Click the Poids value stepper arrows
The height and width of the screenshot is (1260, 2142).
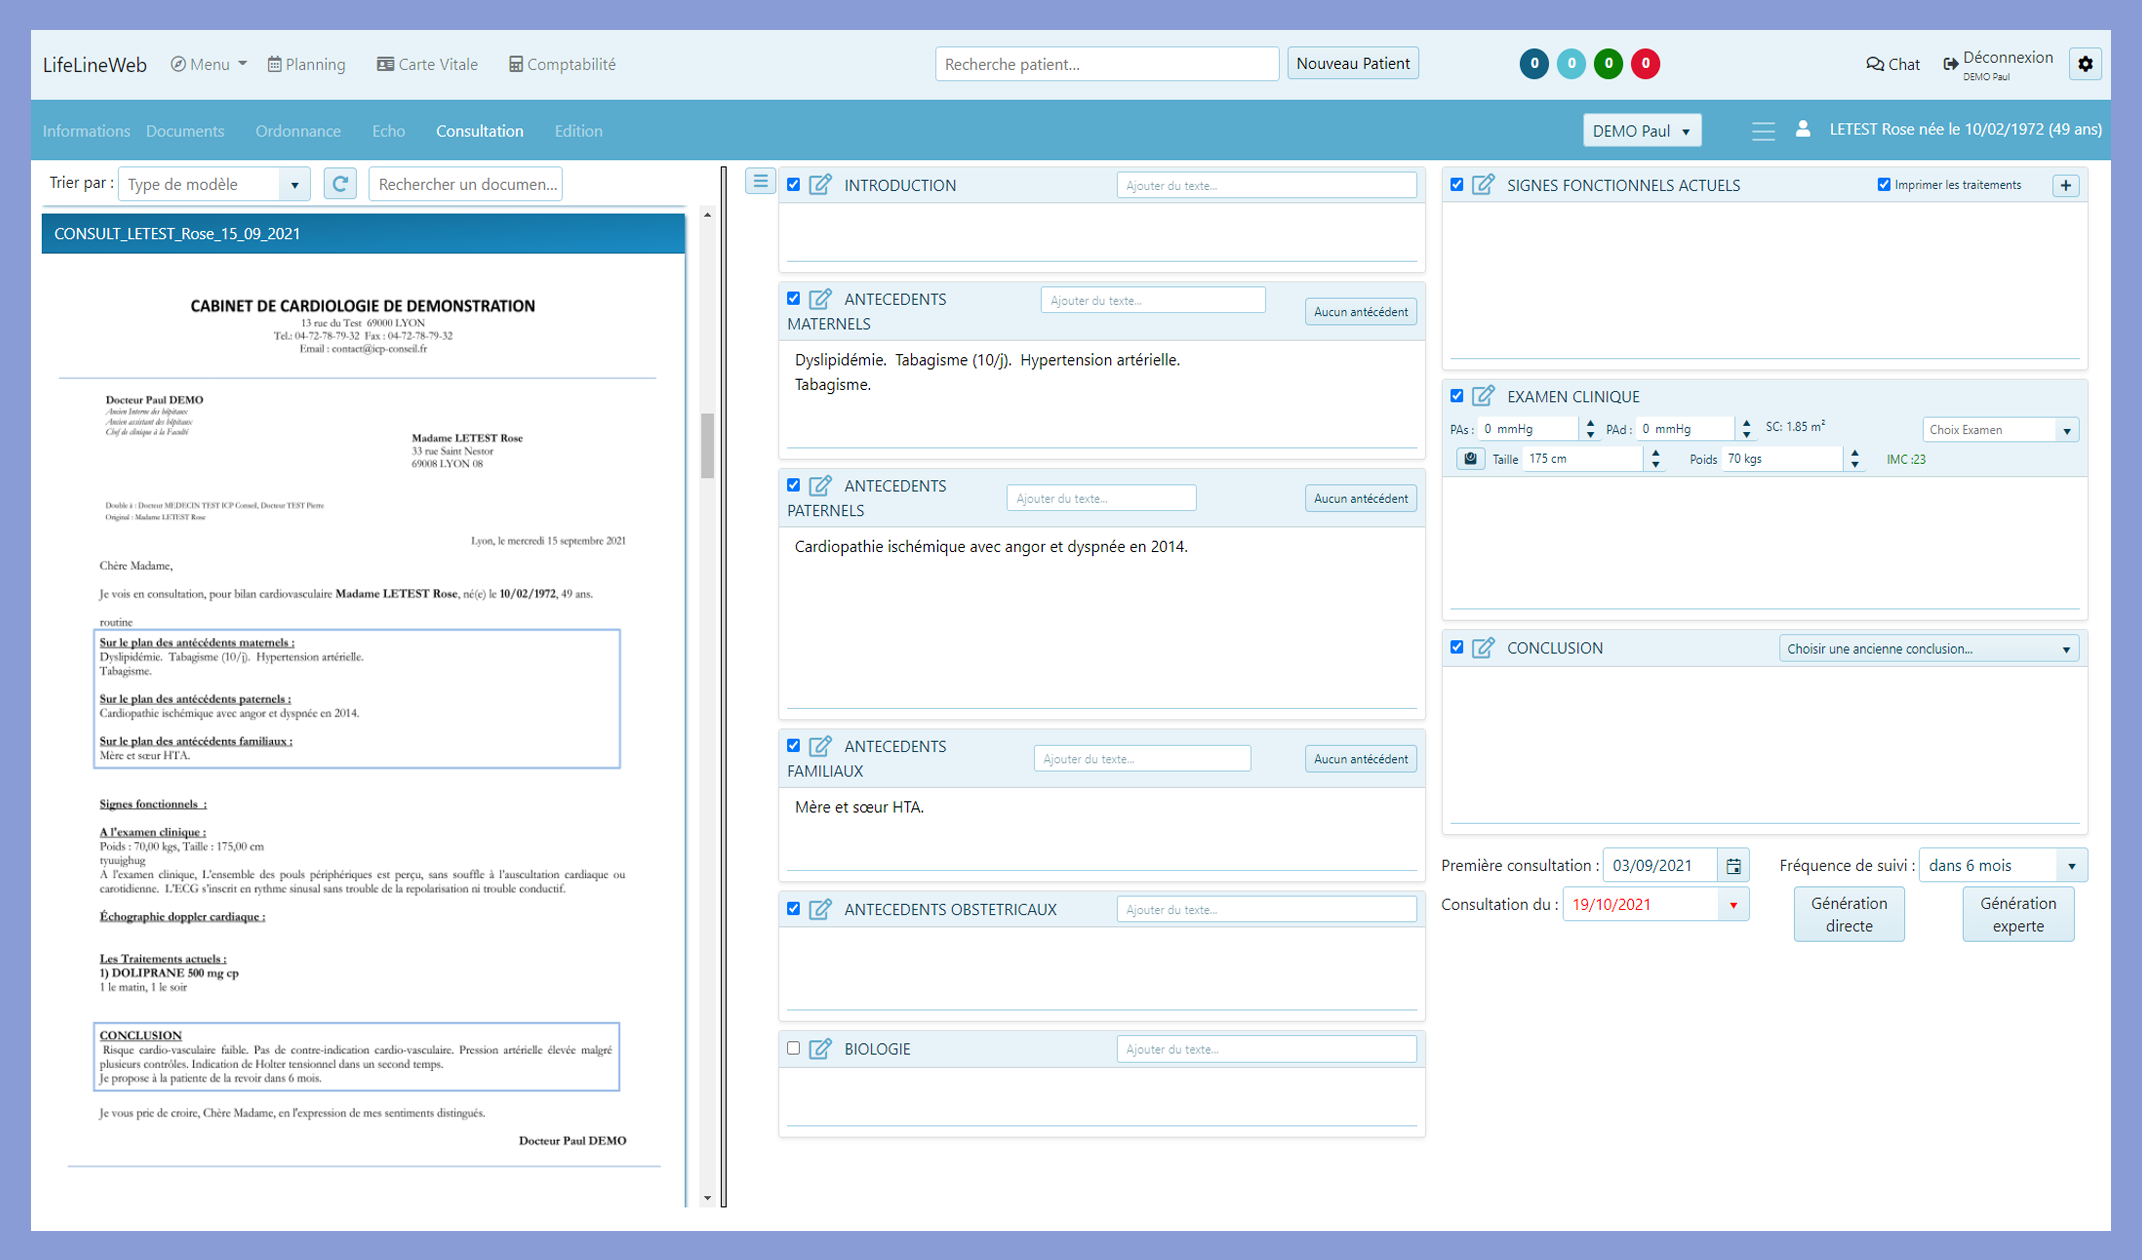1855,459
